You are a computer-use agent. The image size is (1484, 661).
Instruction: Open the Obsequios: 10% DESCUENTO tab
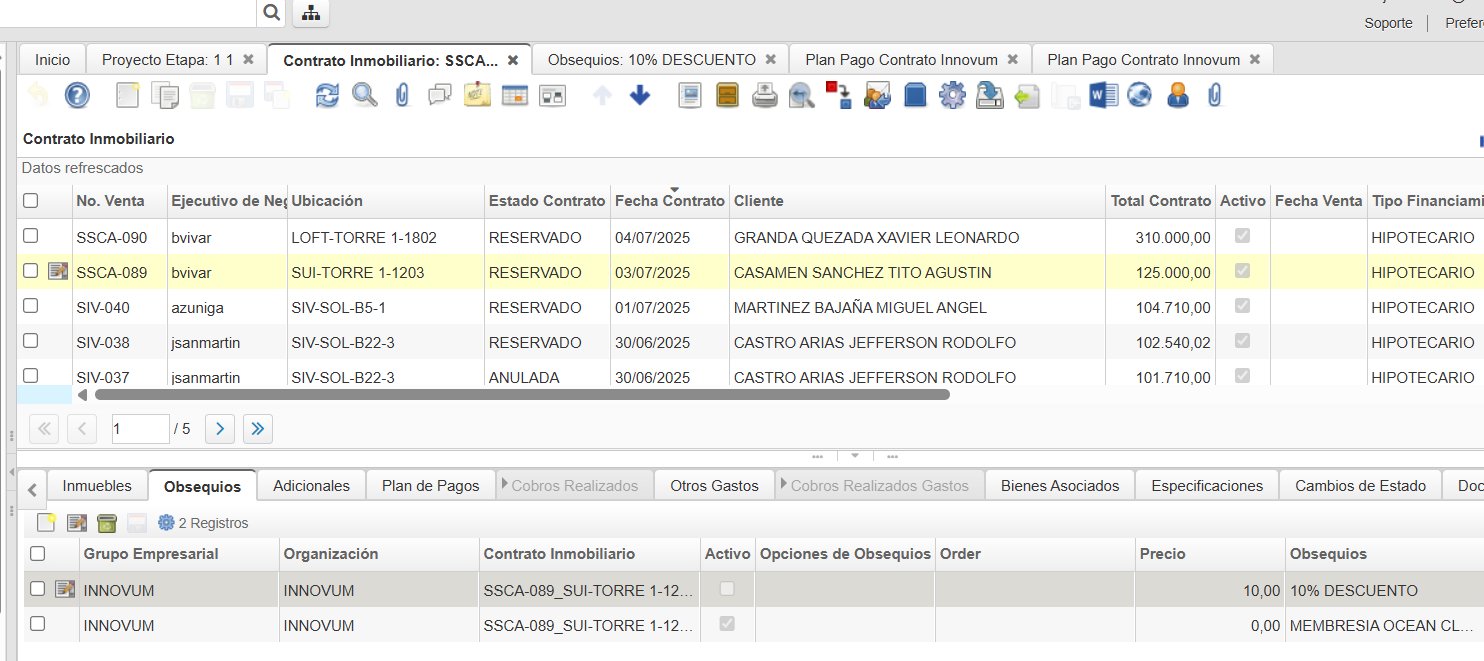[651, 60]
